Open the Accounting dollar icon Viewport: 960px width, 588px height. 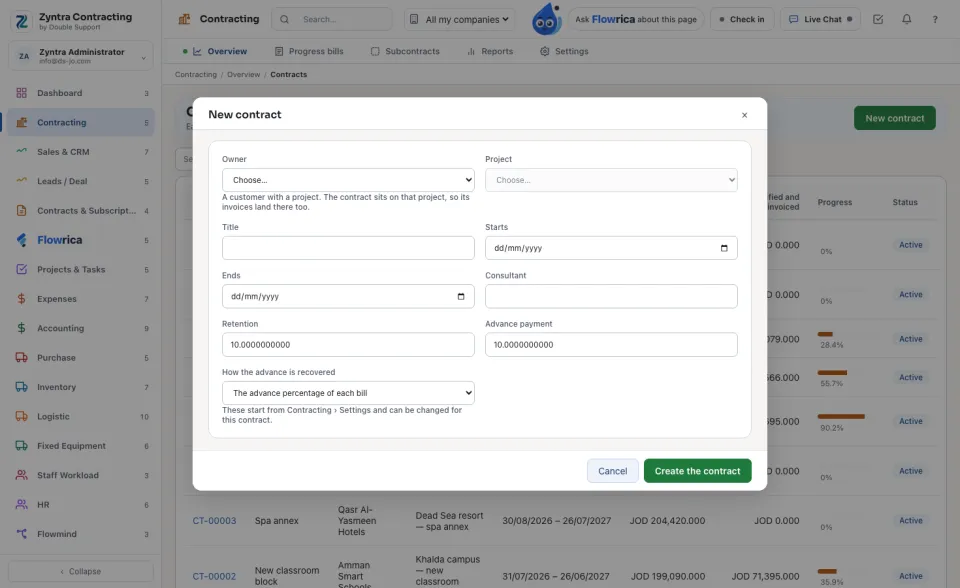(x=21, y=328)
